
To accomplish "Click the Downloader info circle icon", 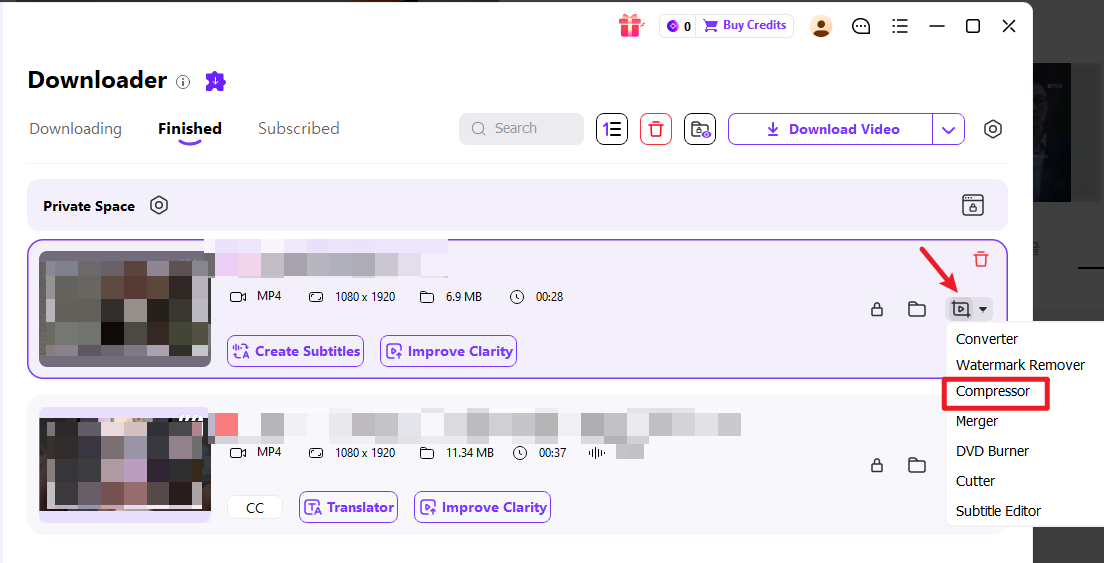I will (183, 82).
